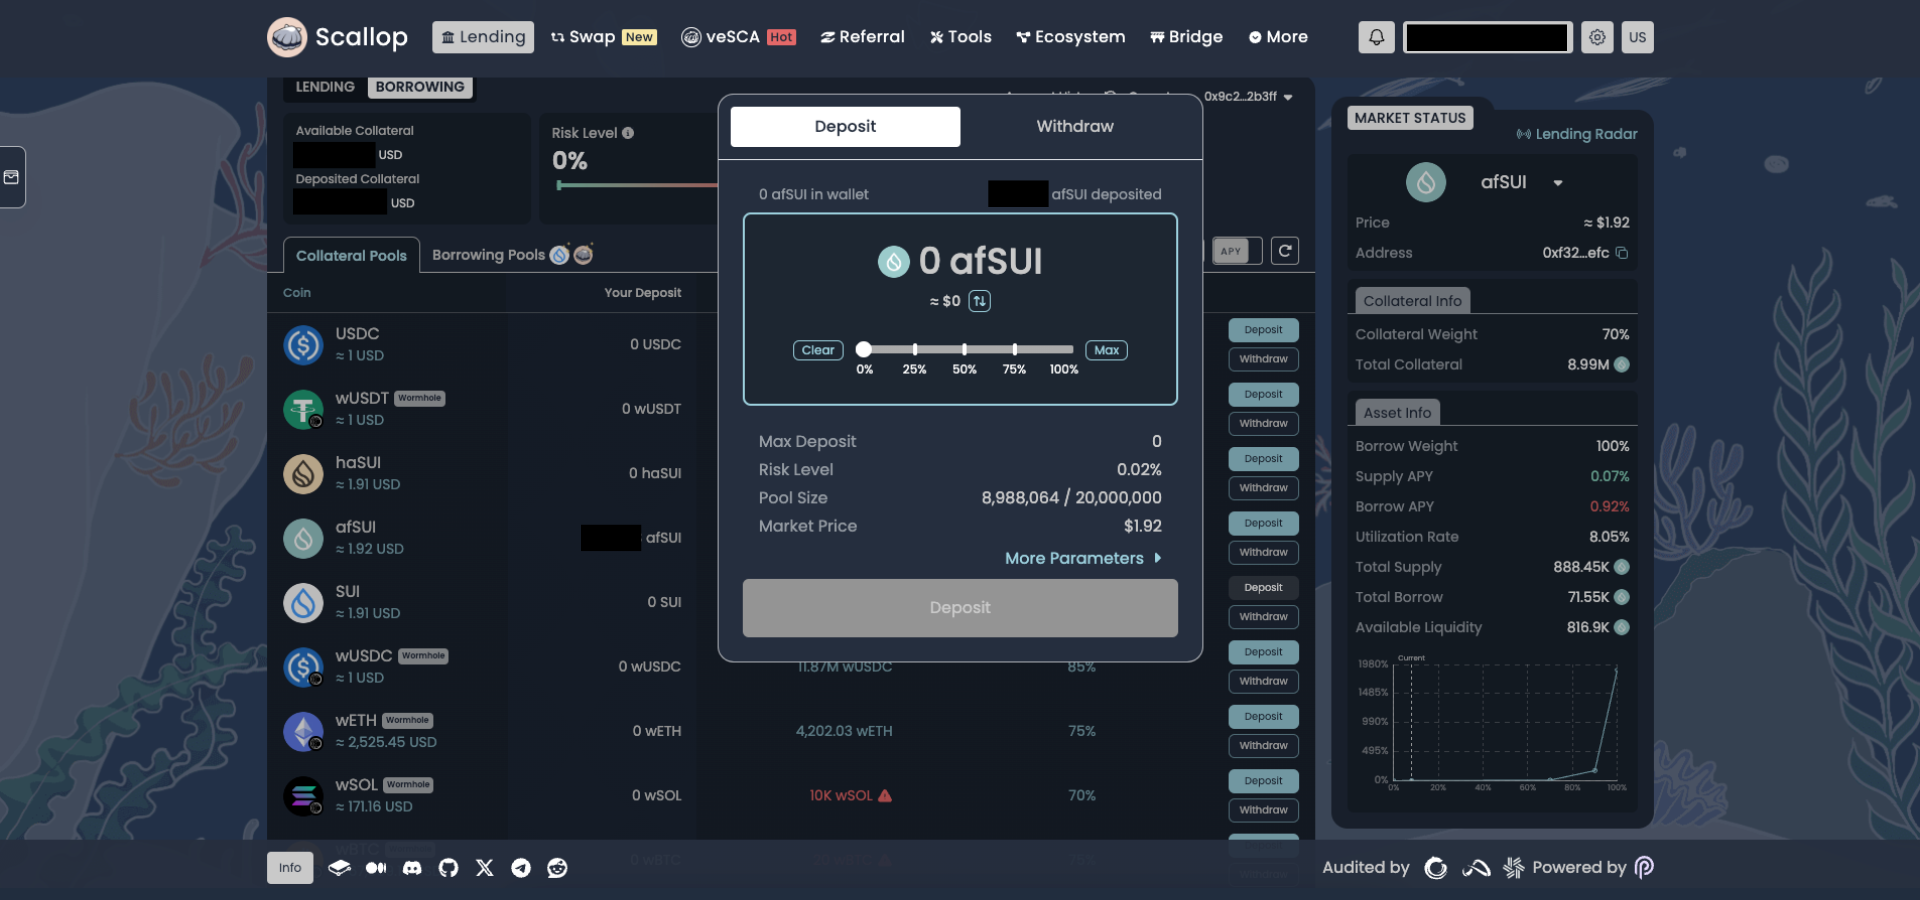Open the Lending Radar link

click(1577, 134)
